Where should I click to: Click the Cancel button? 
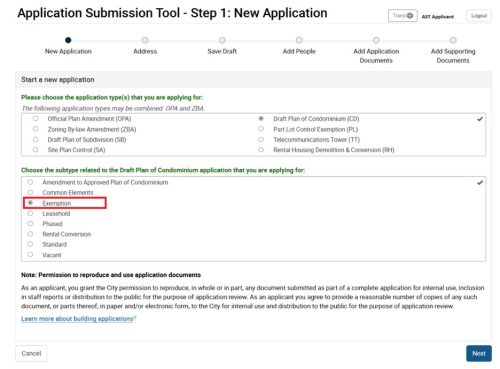(31, 353)
